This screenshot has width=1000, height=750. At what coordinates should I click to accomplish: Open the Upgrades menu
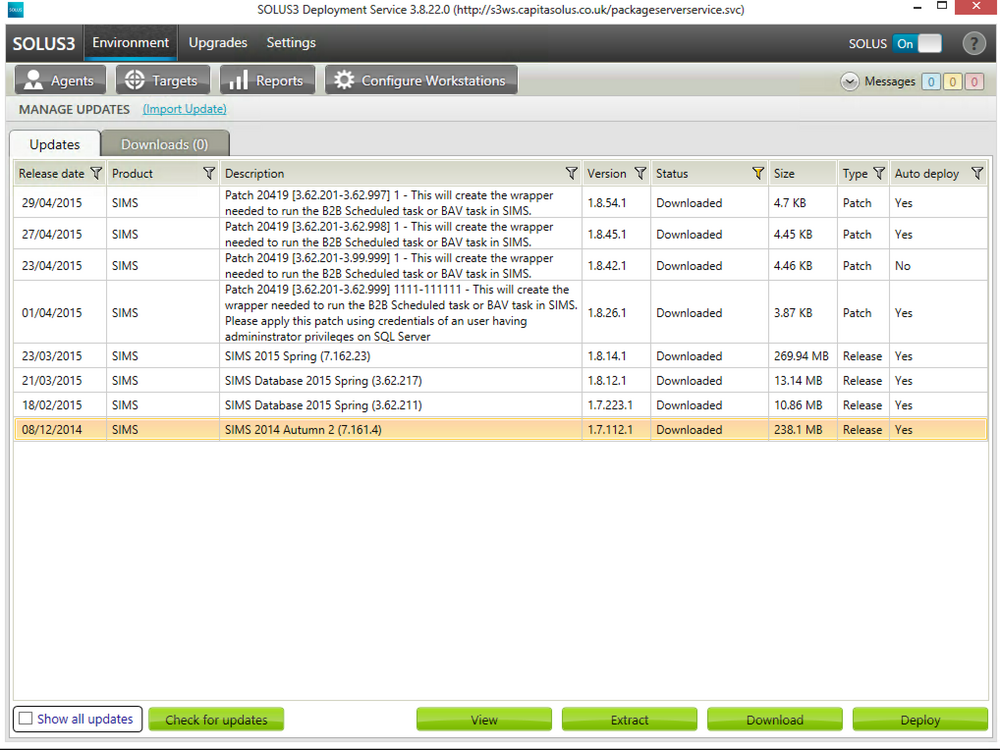(217, 43)
